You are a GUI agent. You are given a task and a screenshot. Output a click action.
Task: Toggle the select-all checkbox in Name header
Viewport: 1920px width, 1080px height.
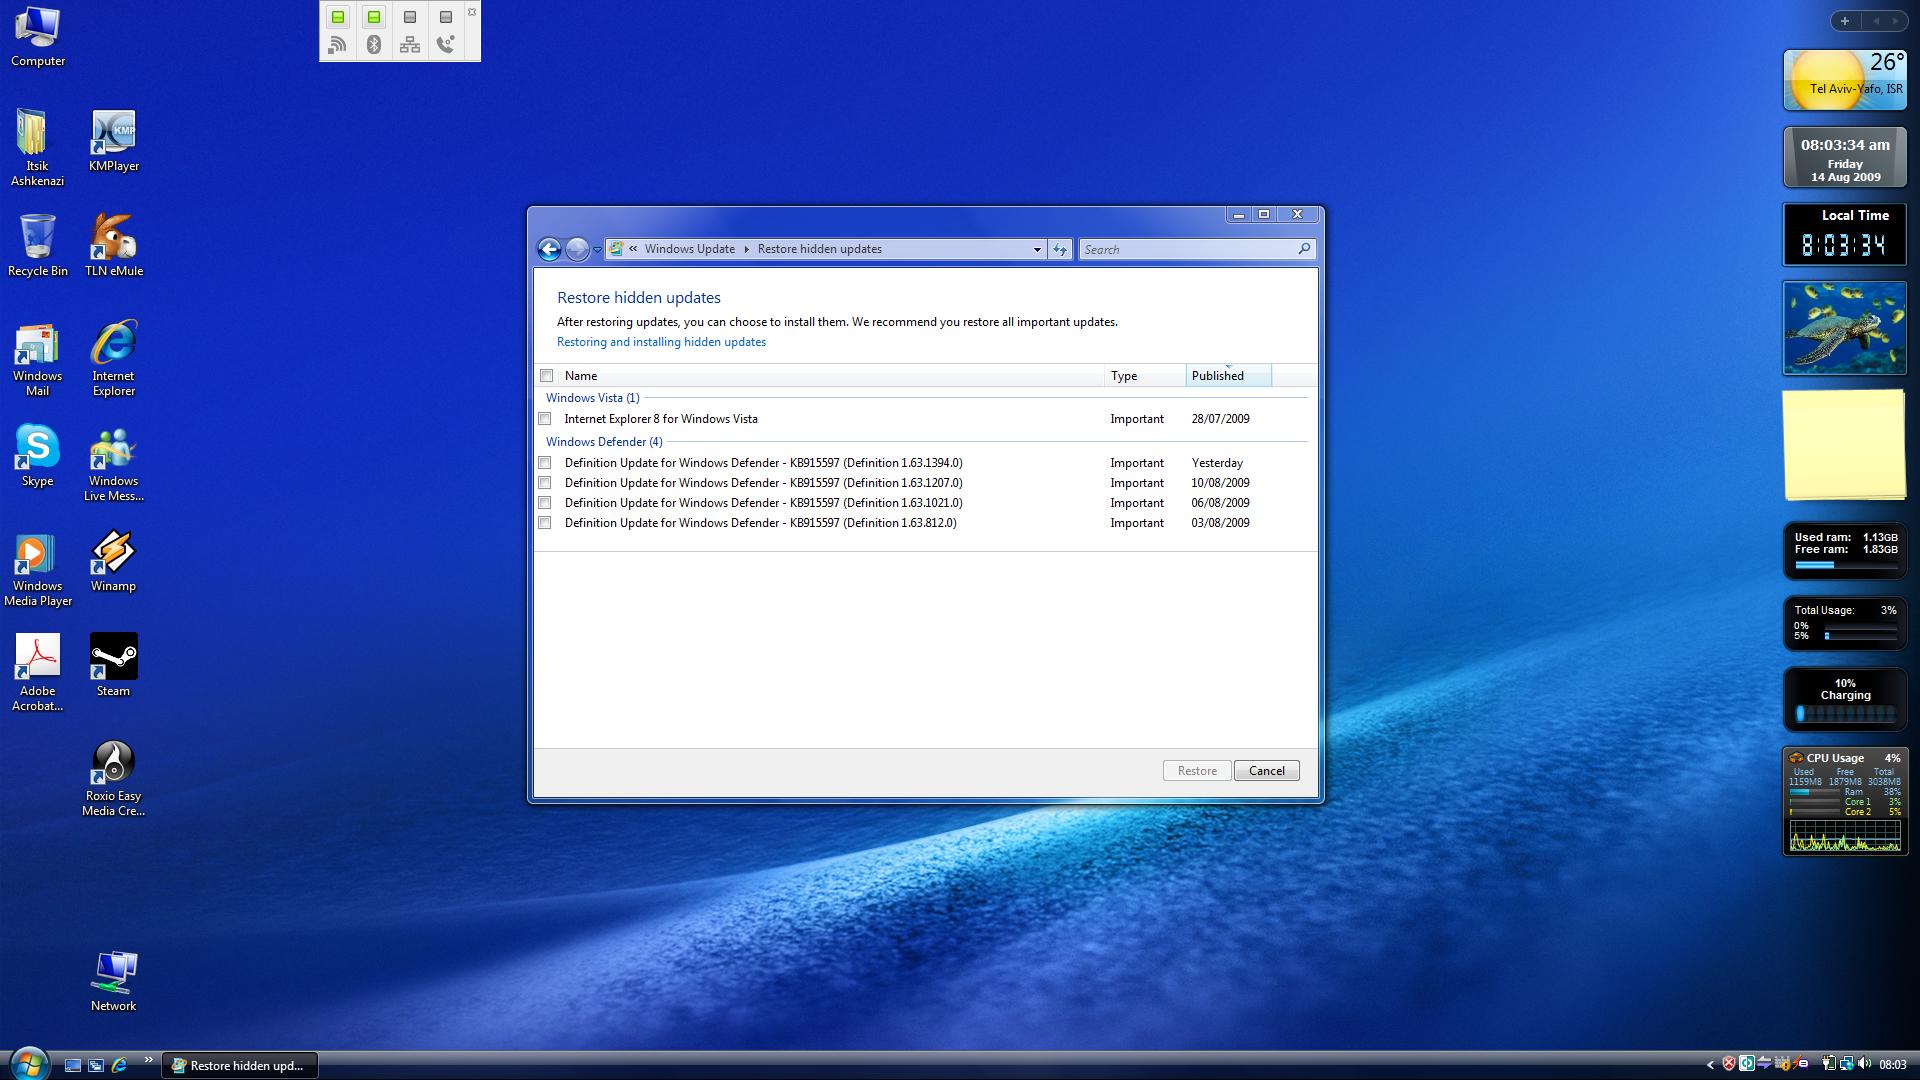click(x=546, y=376)
